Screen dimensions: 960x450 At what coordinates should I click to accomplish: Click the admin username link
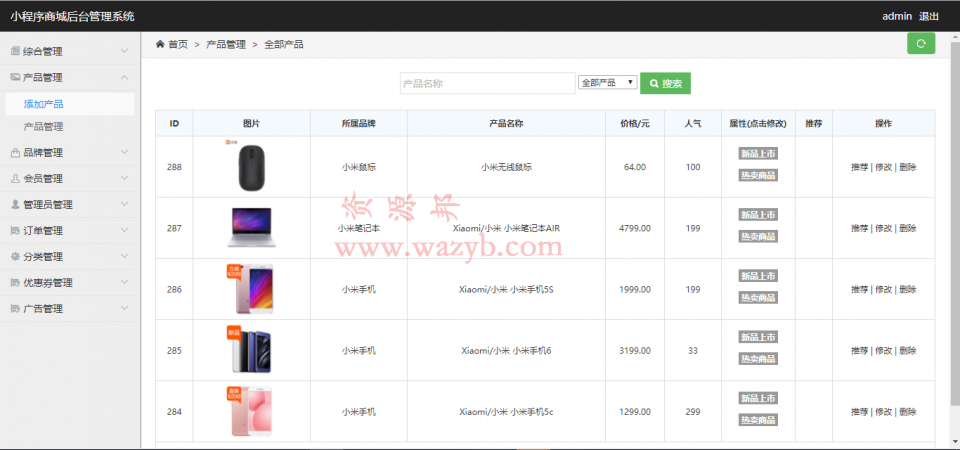point(897,17)
